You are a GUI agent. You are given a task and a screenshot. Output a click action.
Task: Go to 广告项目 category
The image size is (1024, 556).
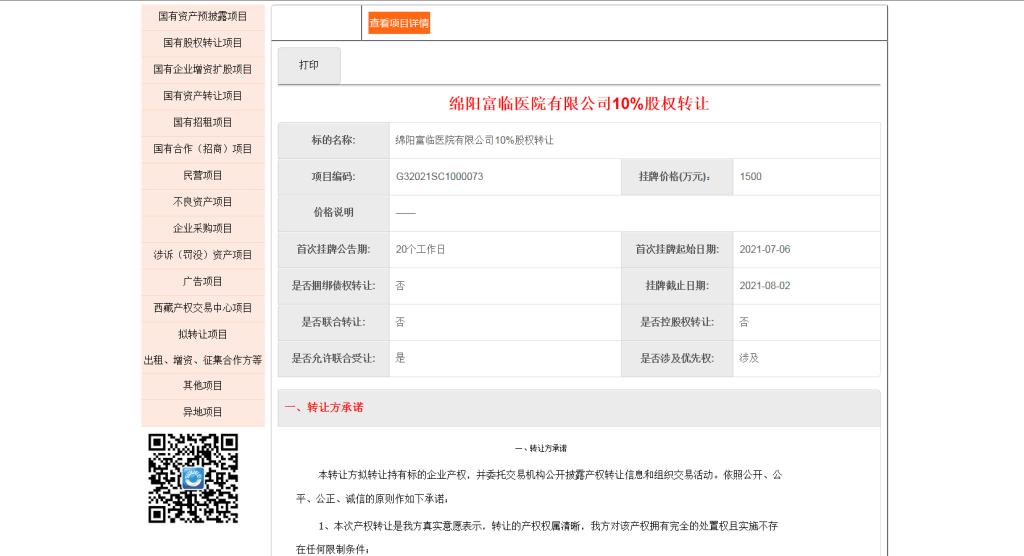click(x=203, y=281)
